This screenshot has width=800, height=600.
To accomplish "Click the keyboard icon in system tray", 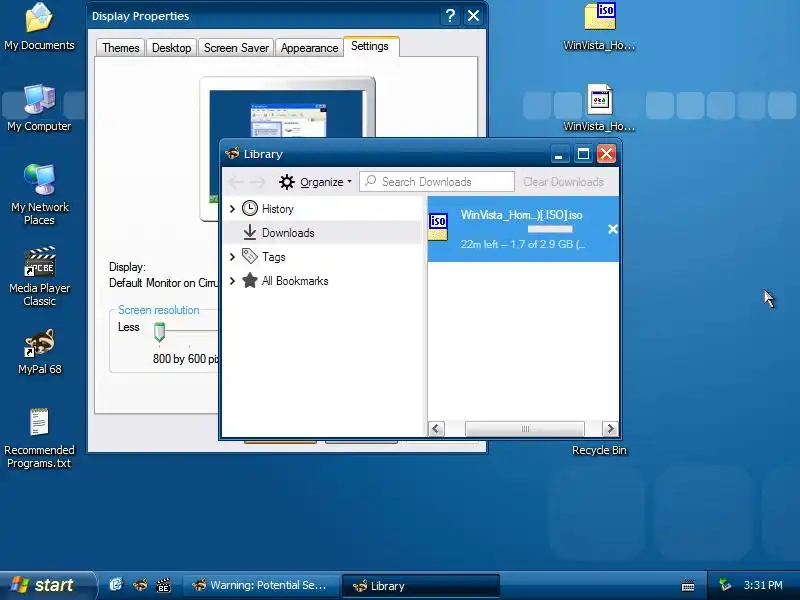I will click(x=688, y=585).
